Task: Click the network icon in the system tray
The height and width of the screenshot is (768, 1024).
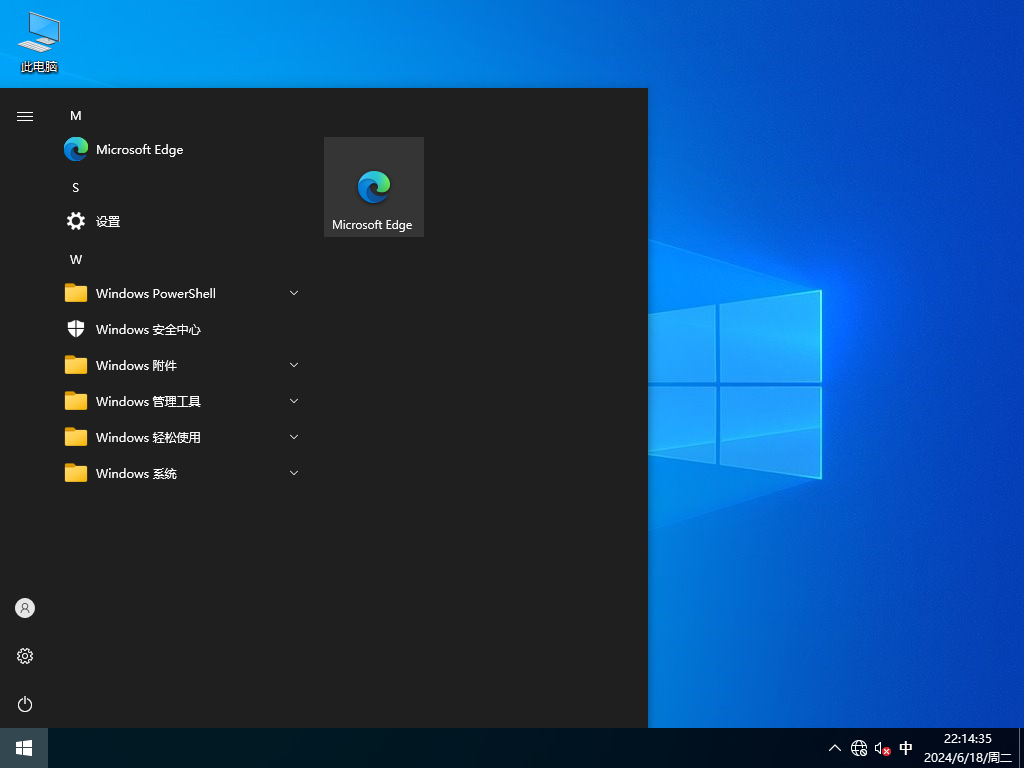Action: point(858,747)
